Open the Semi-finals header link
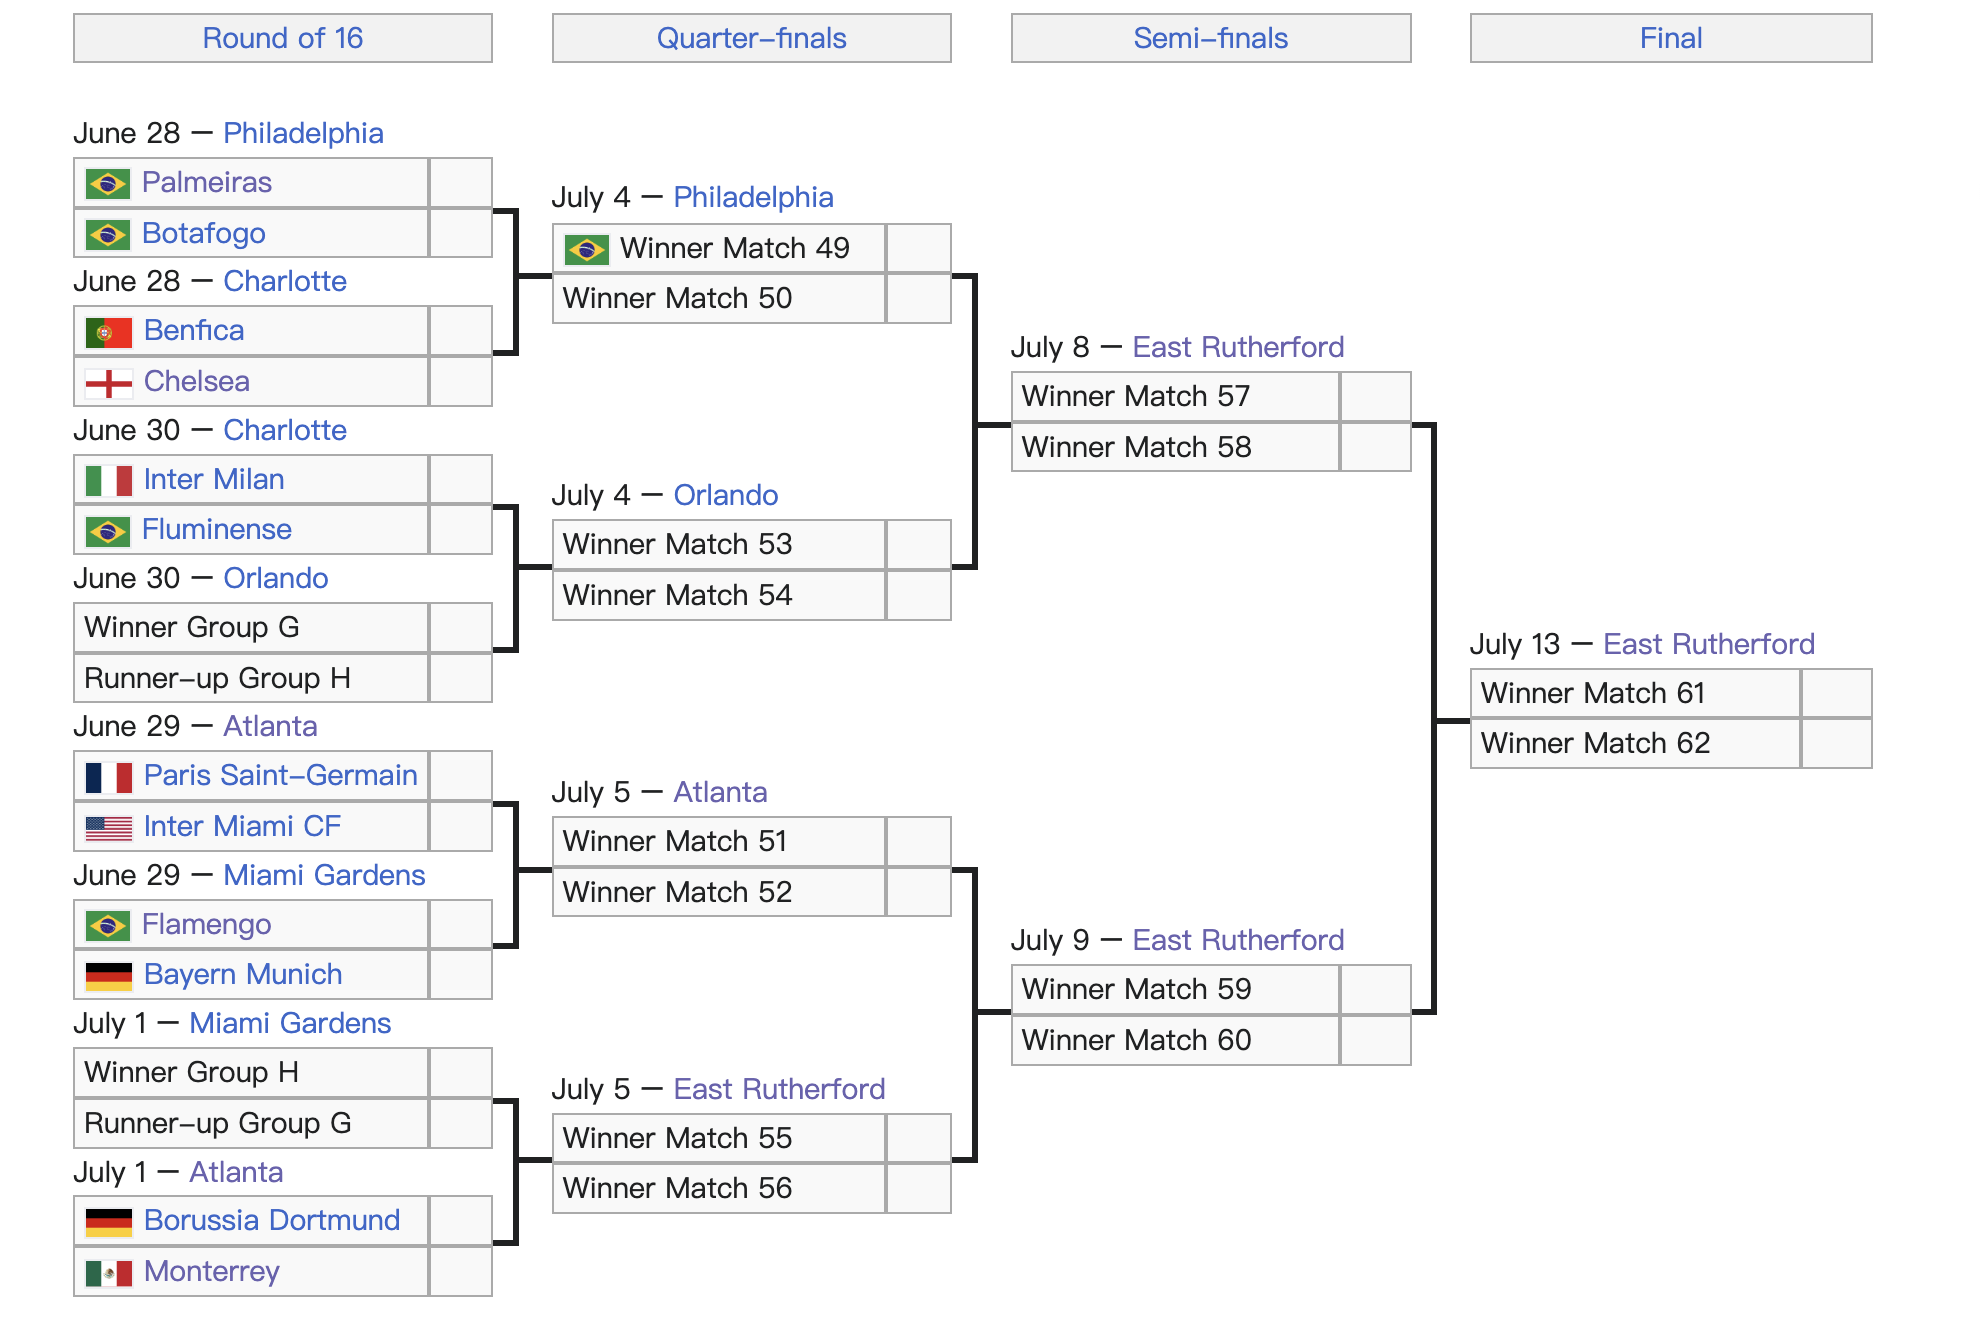The width and height of the screenshot is (1980, 1334). (x=1211, y=38)
